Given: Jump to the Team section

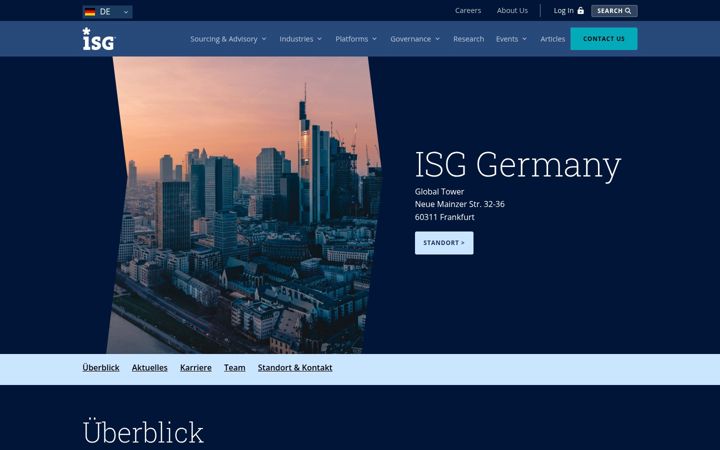Looking at the screenshot, I should point(235,368).
